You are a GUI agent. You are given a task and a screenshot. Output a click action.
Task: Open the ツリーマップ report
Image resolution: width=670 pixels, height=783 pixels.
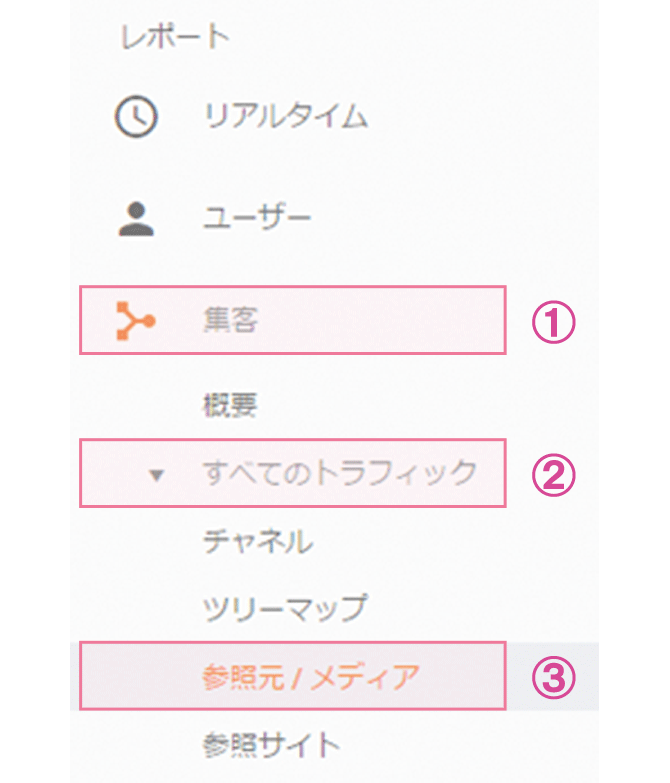pyautogui.click(x=285, y=608)
